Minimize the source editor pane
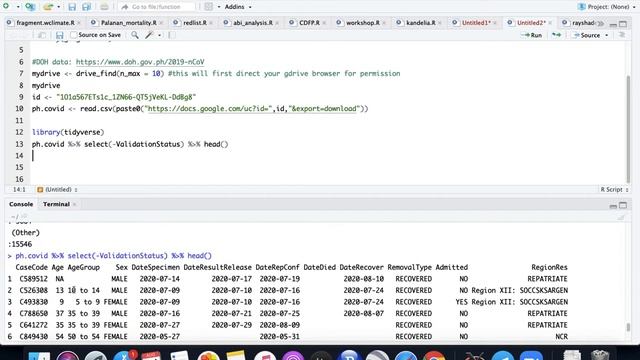 (613, 24)
